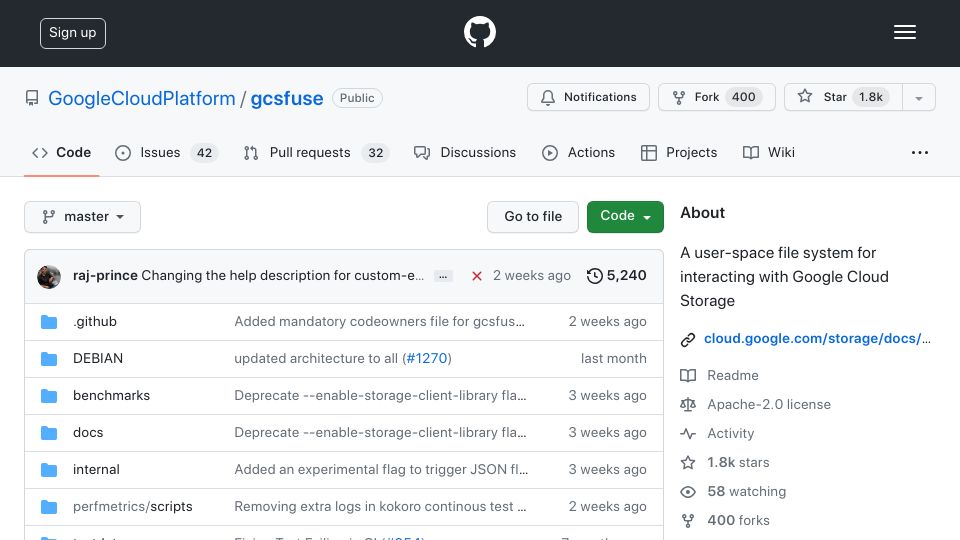Show more tabs via three-dot menu
960x540 pixels.
[920, 152]
